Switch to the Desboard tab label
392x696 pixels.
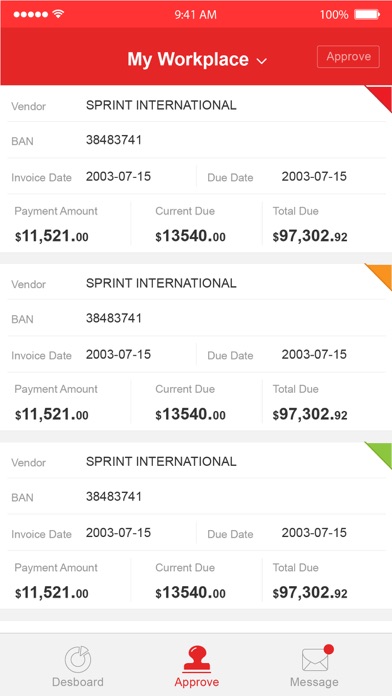click(78, 682)
